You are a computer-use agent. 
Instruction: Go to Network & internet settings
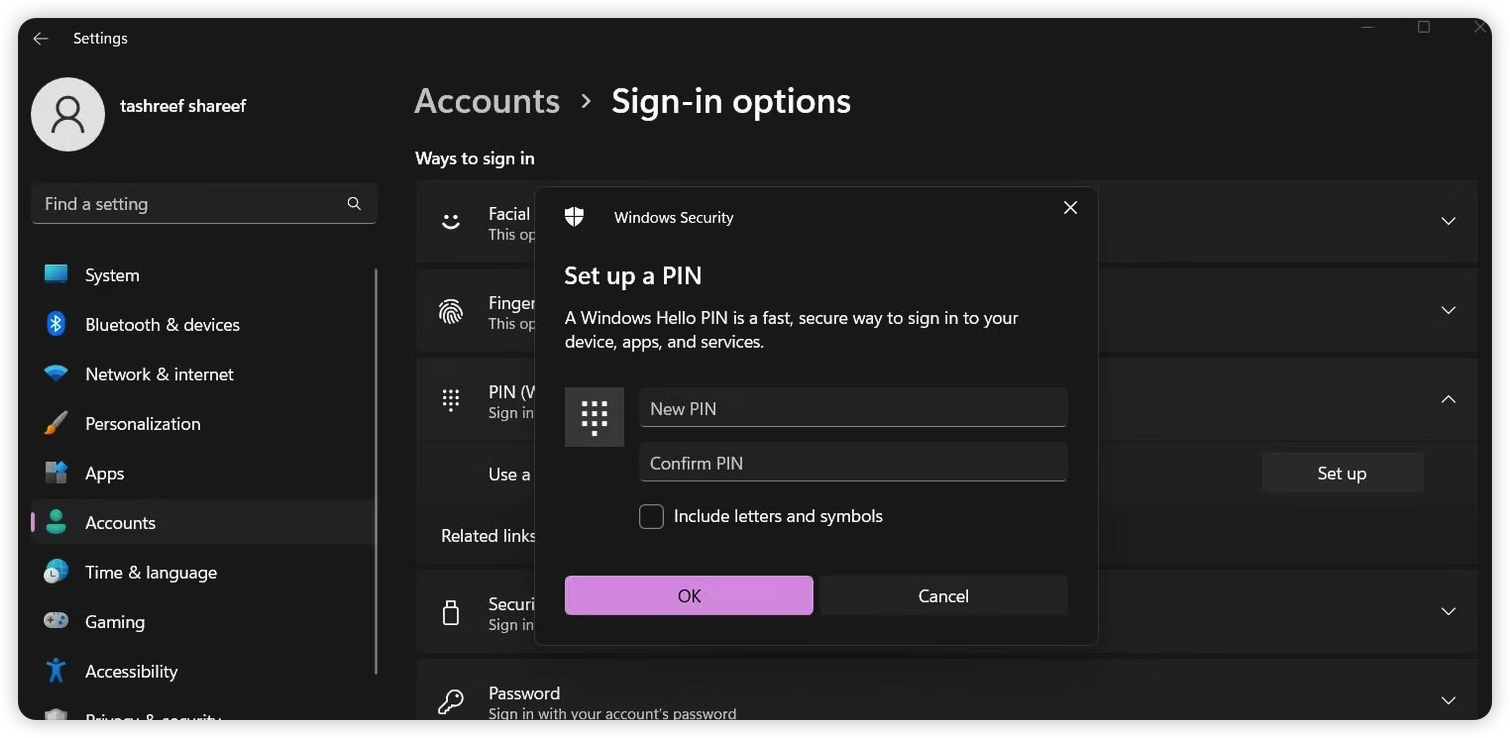(x=204, y=374)
